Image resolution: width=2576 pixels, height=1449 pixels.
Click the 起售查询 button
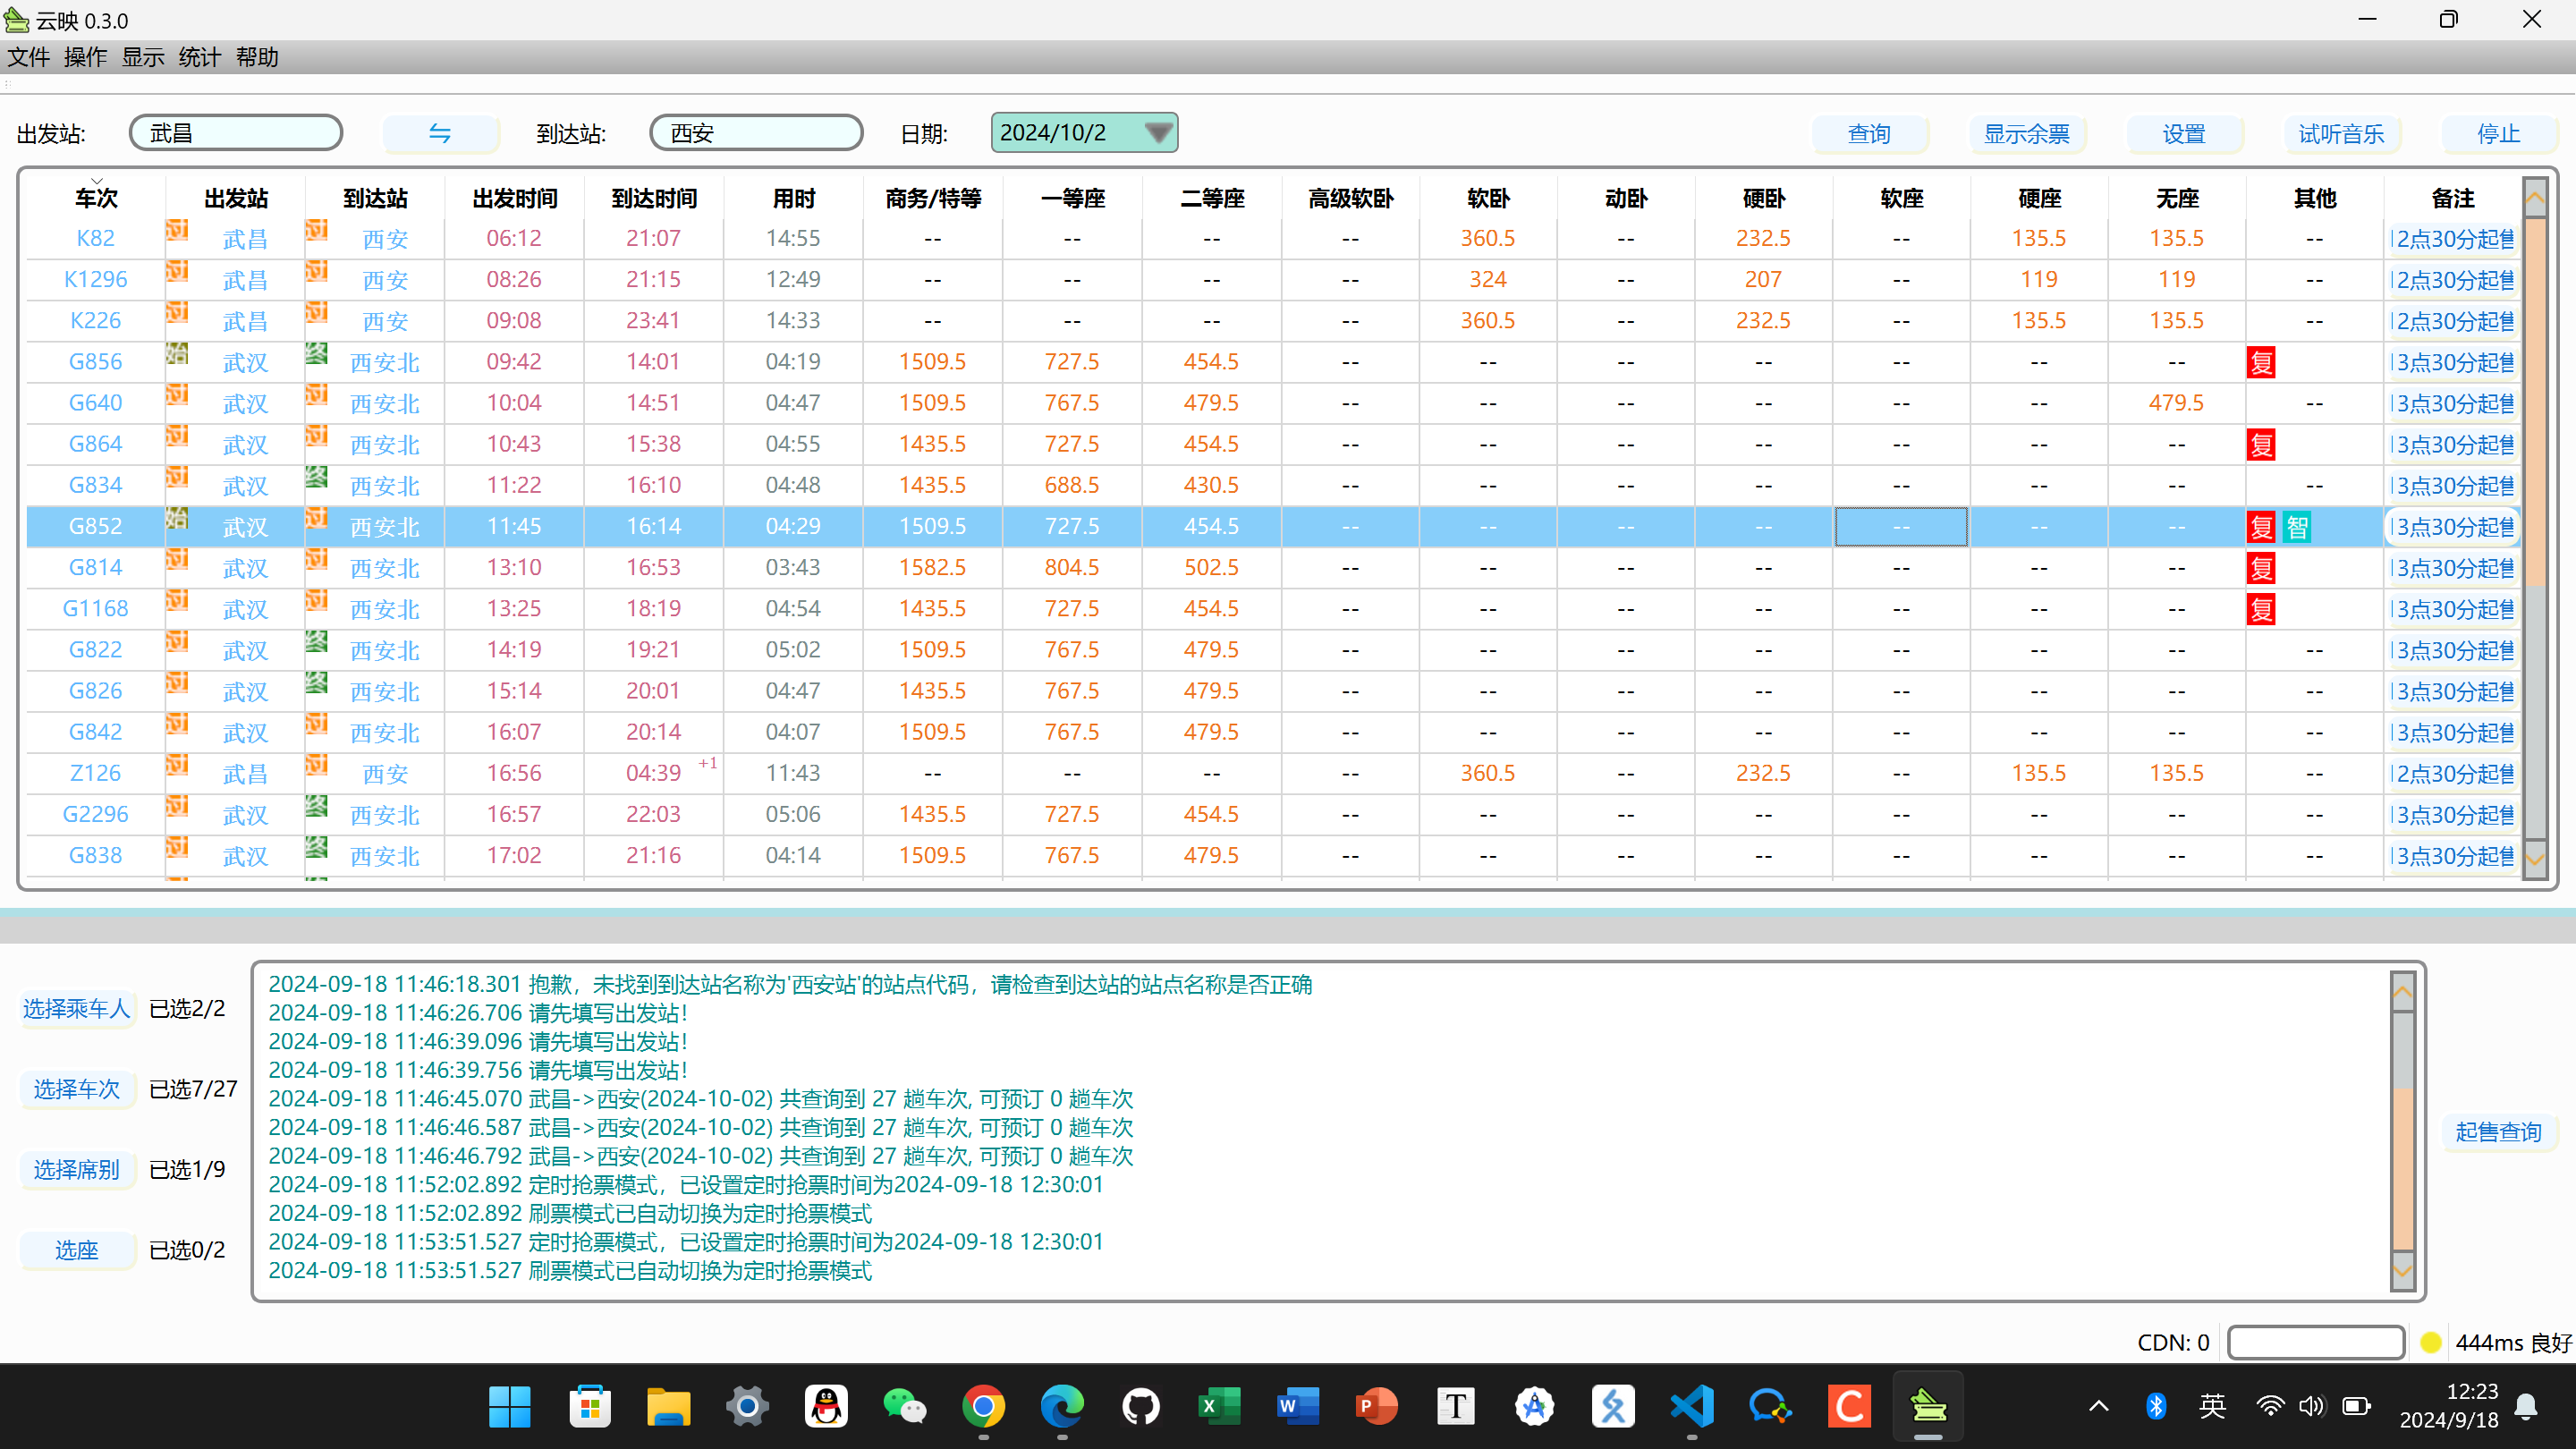(2497, 1132)
